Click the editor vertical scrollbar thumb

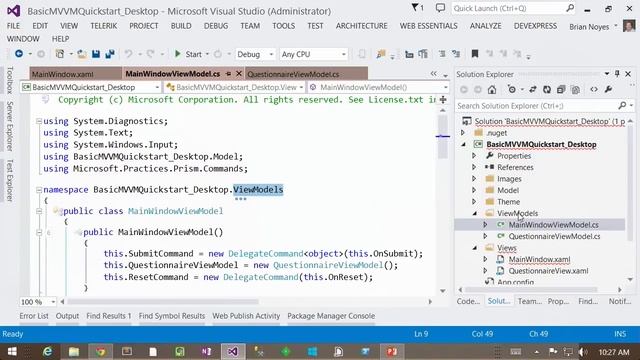(x=443, y=137)
